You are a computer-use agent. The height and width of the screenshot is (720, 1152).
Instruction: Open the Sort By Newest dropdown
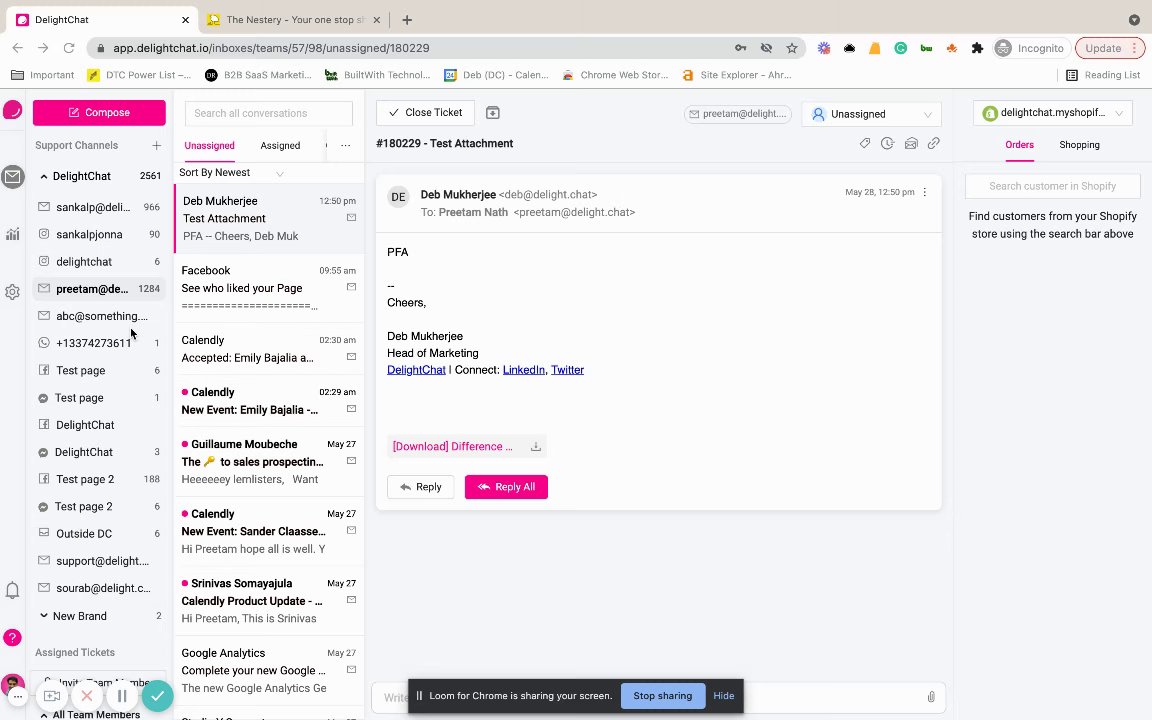[x=231, y=173]
